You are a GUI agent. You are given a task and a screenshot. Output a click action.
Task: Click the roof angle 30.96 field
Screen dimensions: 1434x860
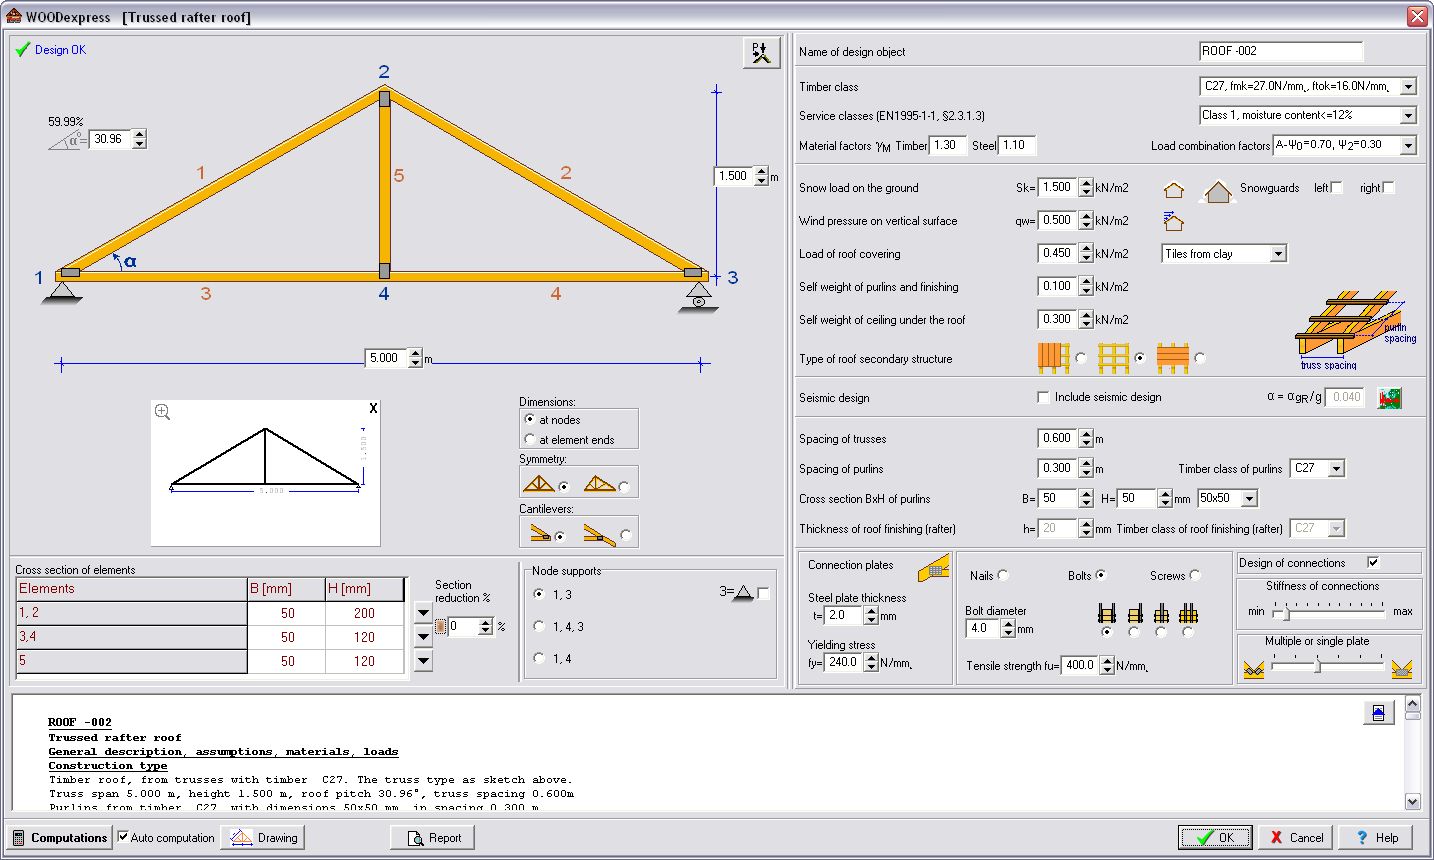[x=110, y=139]
